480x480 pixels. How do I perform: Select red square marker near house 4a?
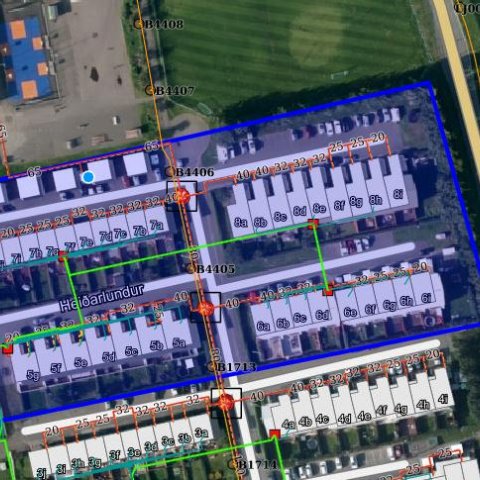275,433
